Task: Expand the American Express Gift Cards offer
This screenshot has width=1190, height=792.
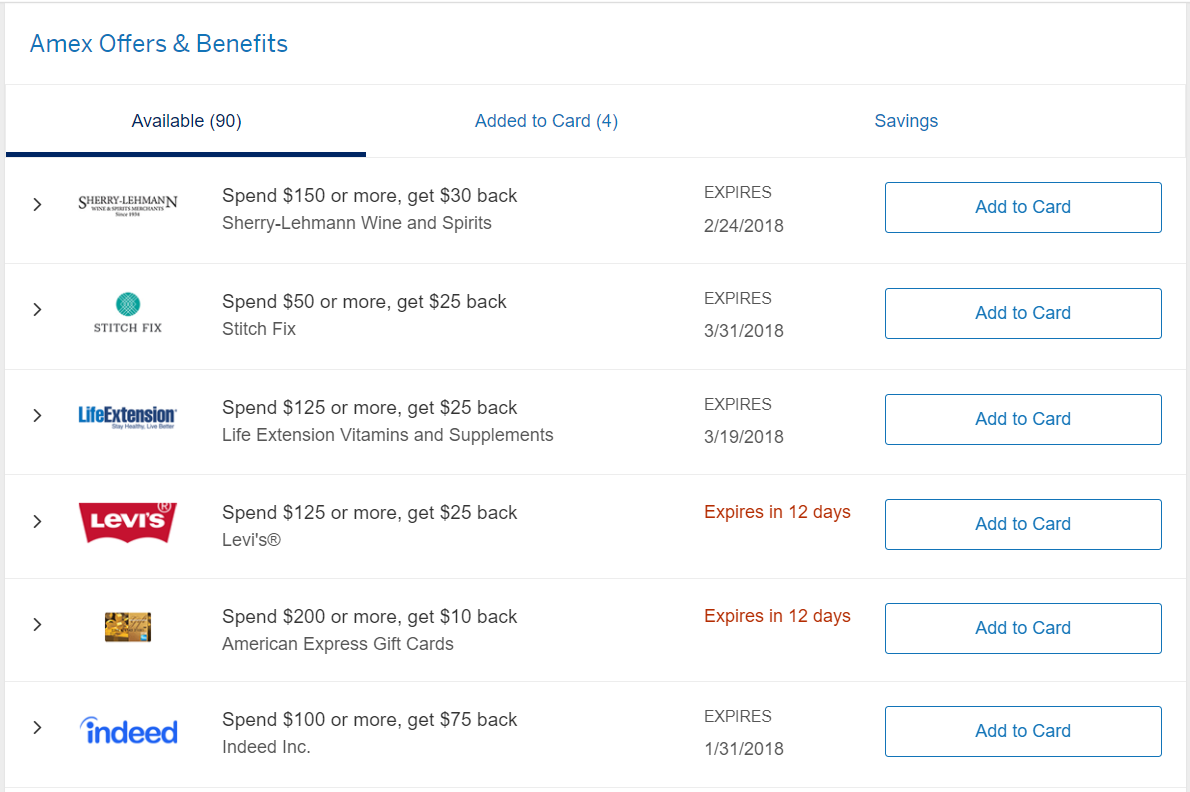Action: (37, 627)
